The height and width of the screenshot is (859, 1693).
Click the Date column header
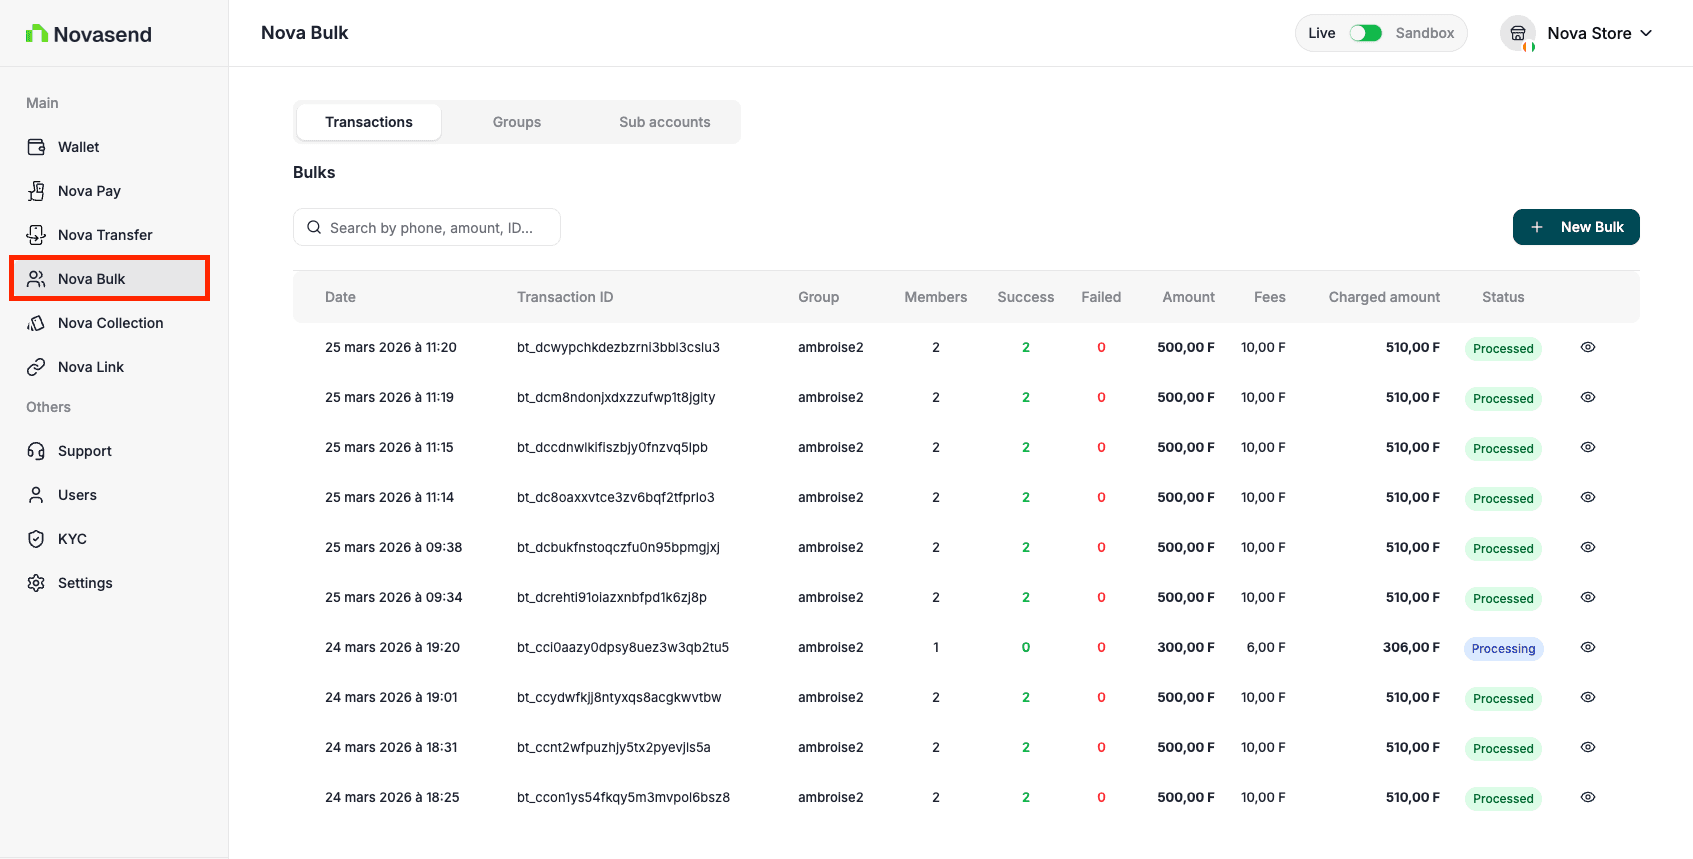coord(340,297)
